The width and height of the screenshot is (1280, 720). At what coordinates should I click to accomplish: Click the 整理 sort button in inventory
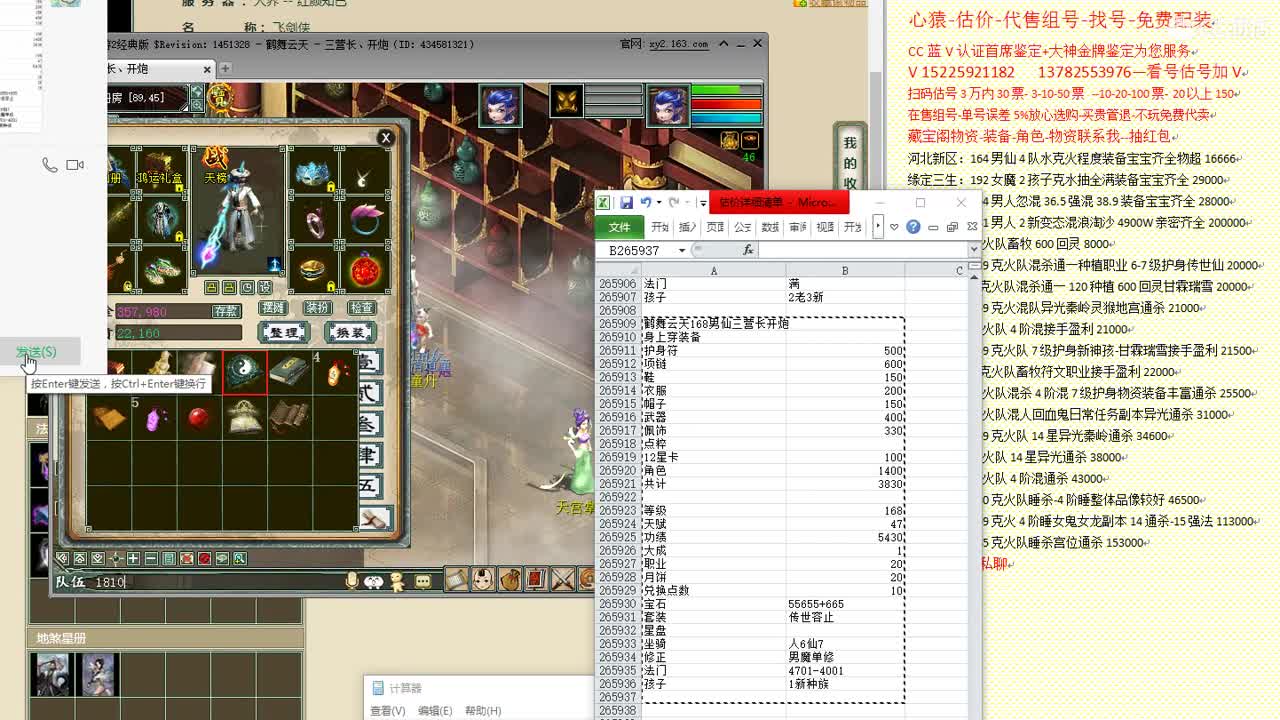(x=284, y=333)
